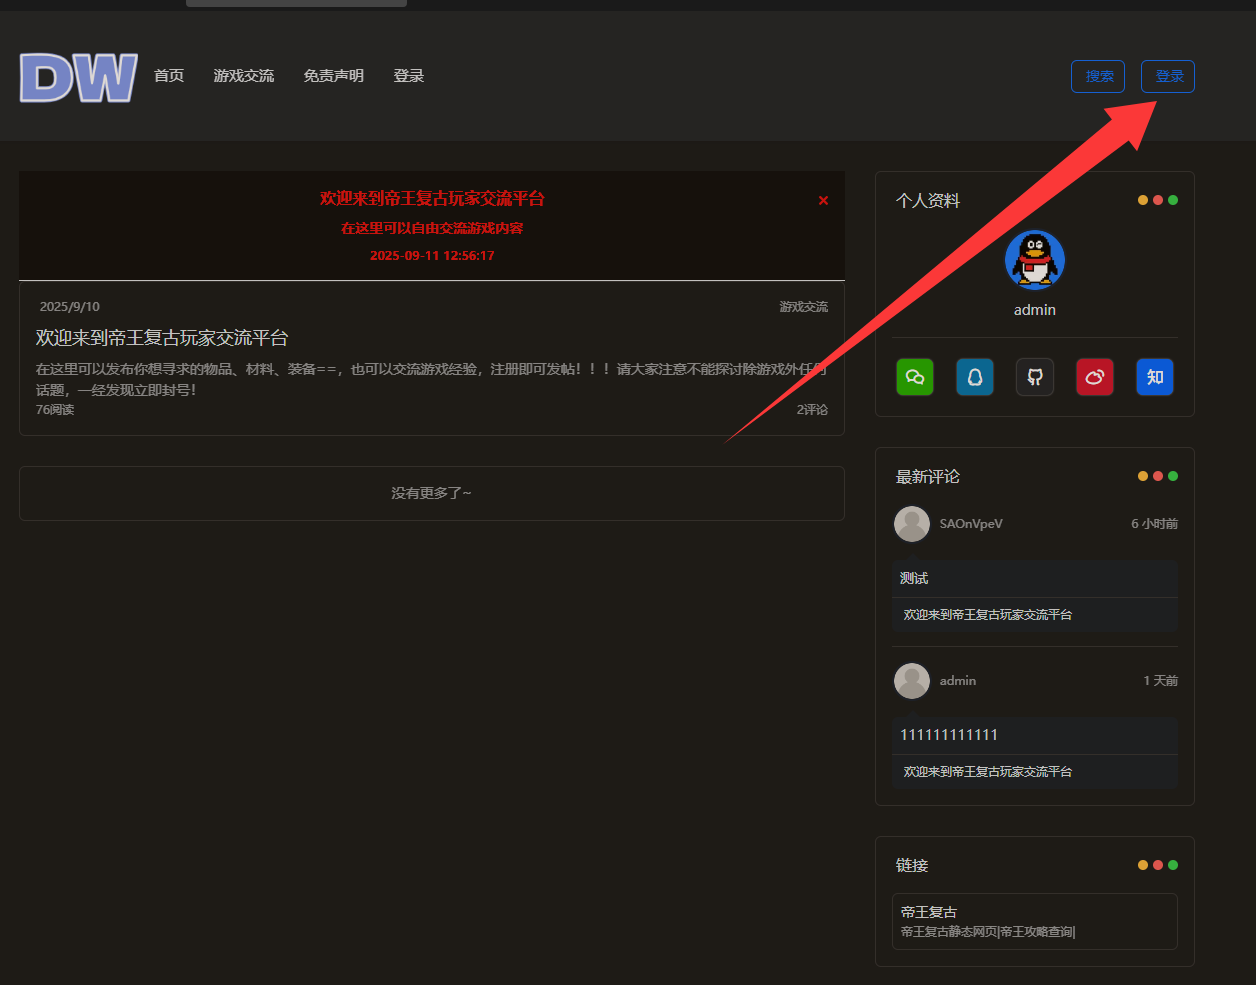This screenshot has height=985, width=1256.
Task: Open 免责声明 navigation menu item
Action: (333, 76)
